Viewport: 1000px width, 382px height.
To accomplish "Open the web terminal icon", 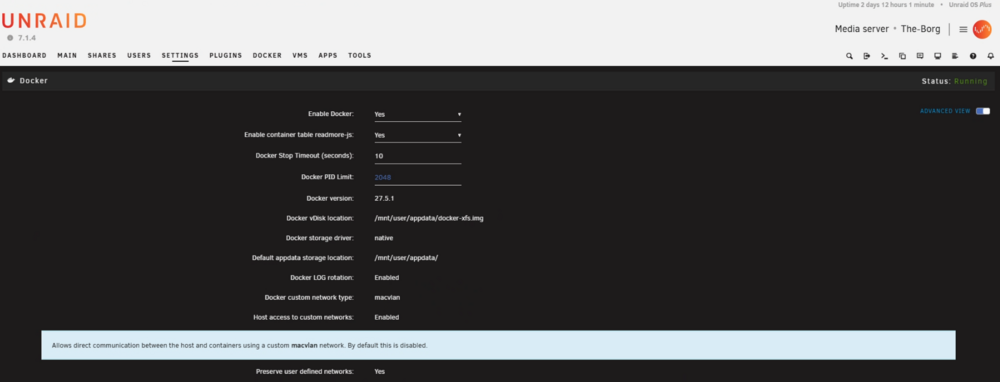I will tap(884, 56).
